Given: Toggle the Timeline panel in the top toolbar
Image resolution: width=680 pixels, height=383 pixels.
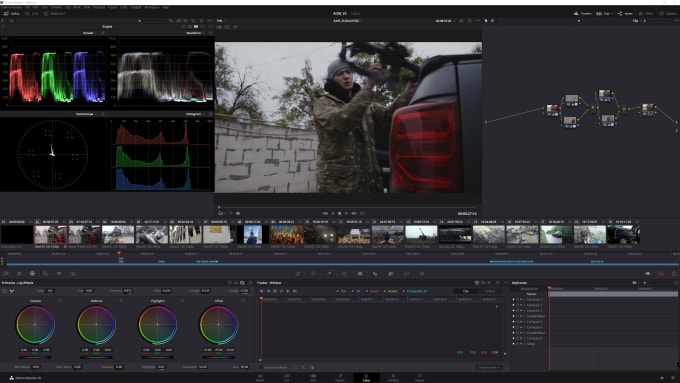Looking at the screenshot, I should 583,13.
